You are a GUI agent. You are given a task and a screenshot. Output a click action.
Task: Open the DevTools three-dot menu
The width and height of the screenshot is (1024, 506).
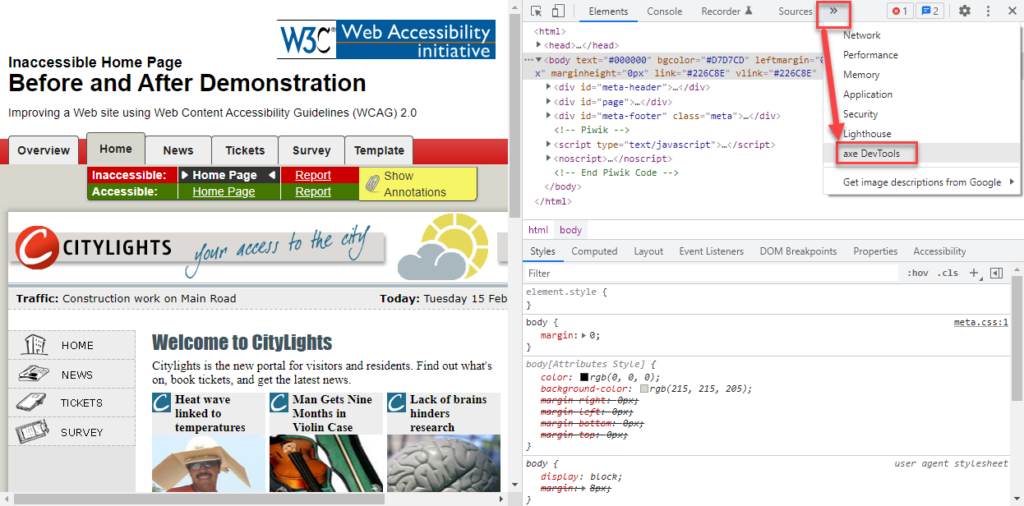[x=988, y=11]
